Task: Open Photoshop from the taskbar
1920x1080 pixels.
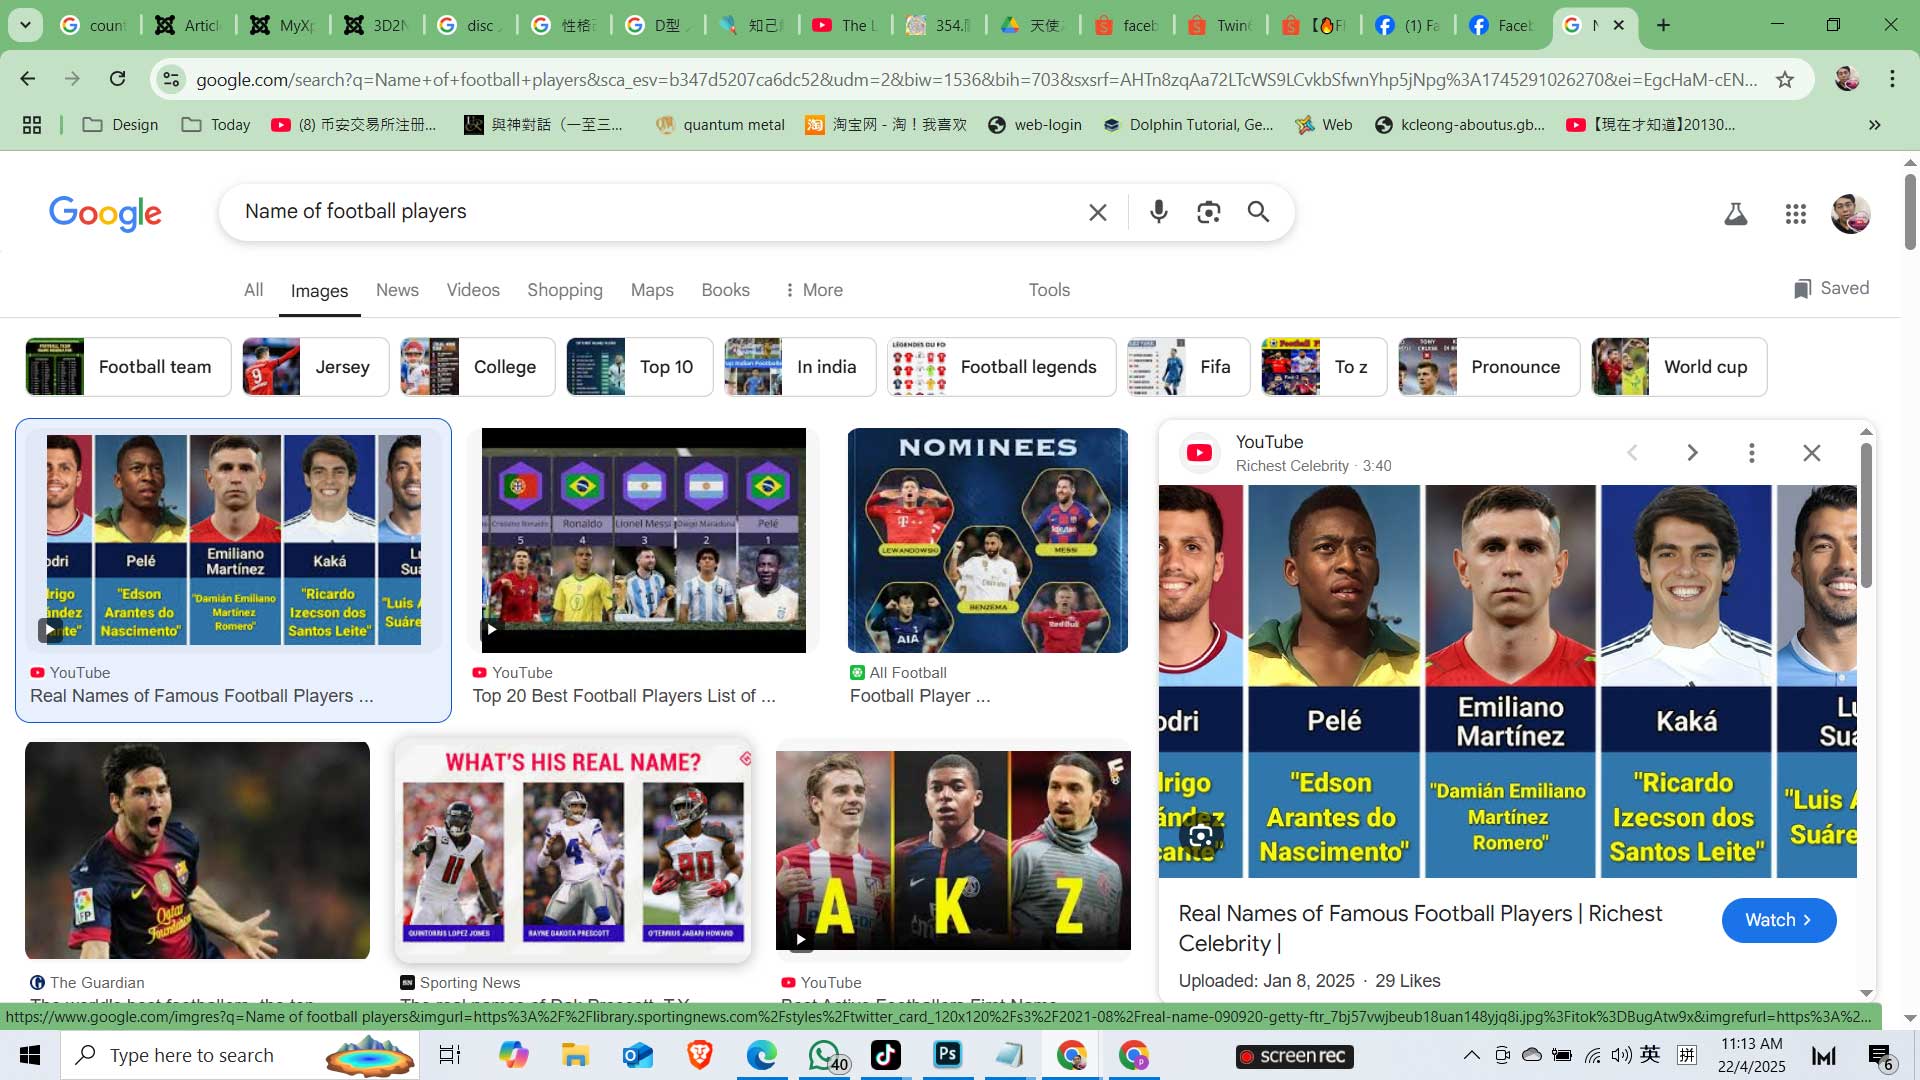Action: click(x=947, y=1055)
